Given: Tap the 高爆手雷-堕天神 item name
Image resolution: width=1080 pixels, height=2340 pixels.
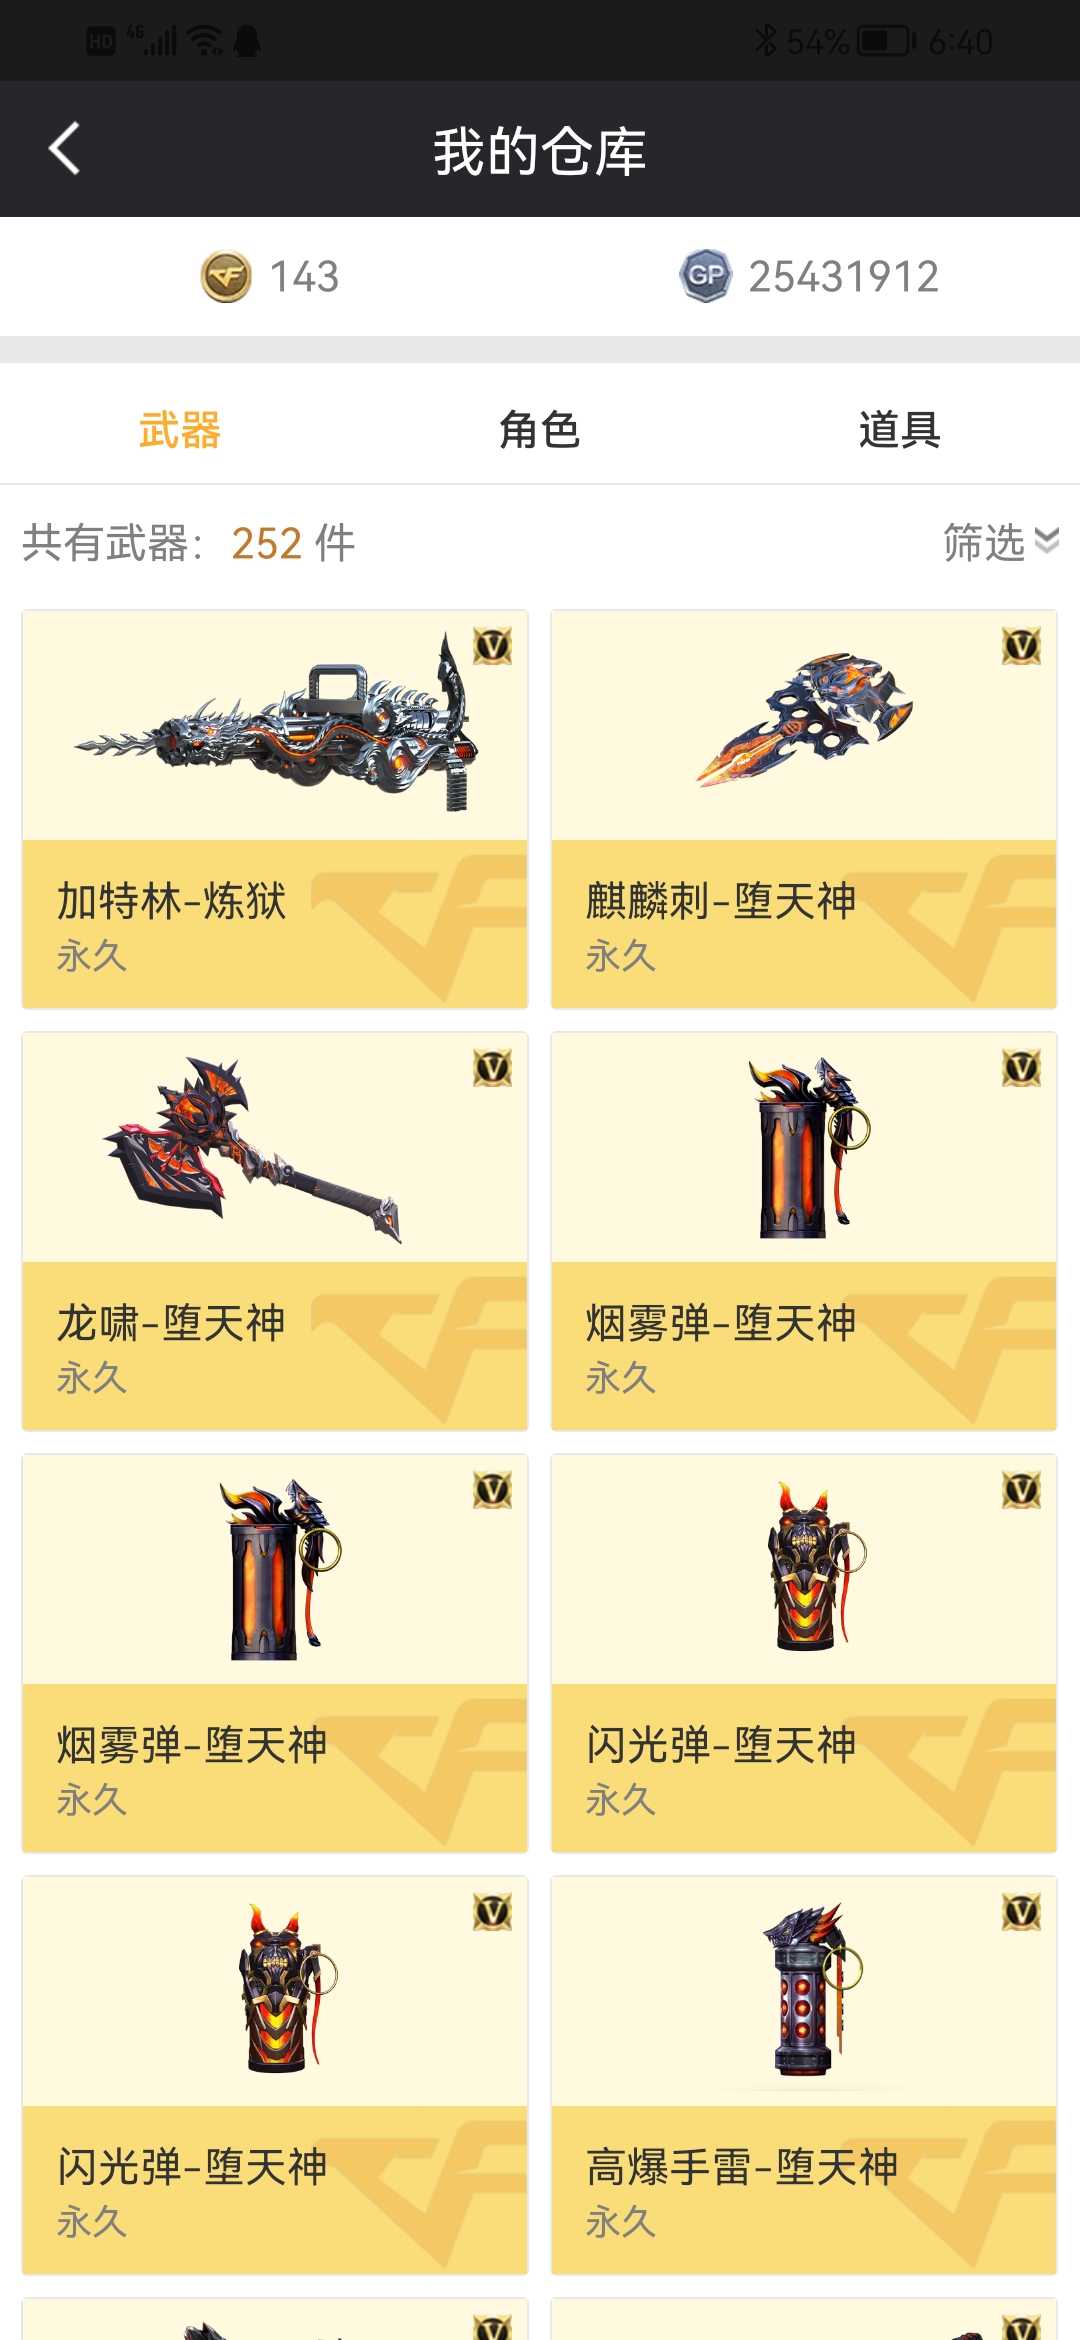Looking at the screenshot, I should click(742, 2167).
